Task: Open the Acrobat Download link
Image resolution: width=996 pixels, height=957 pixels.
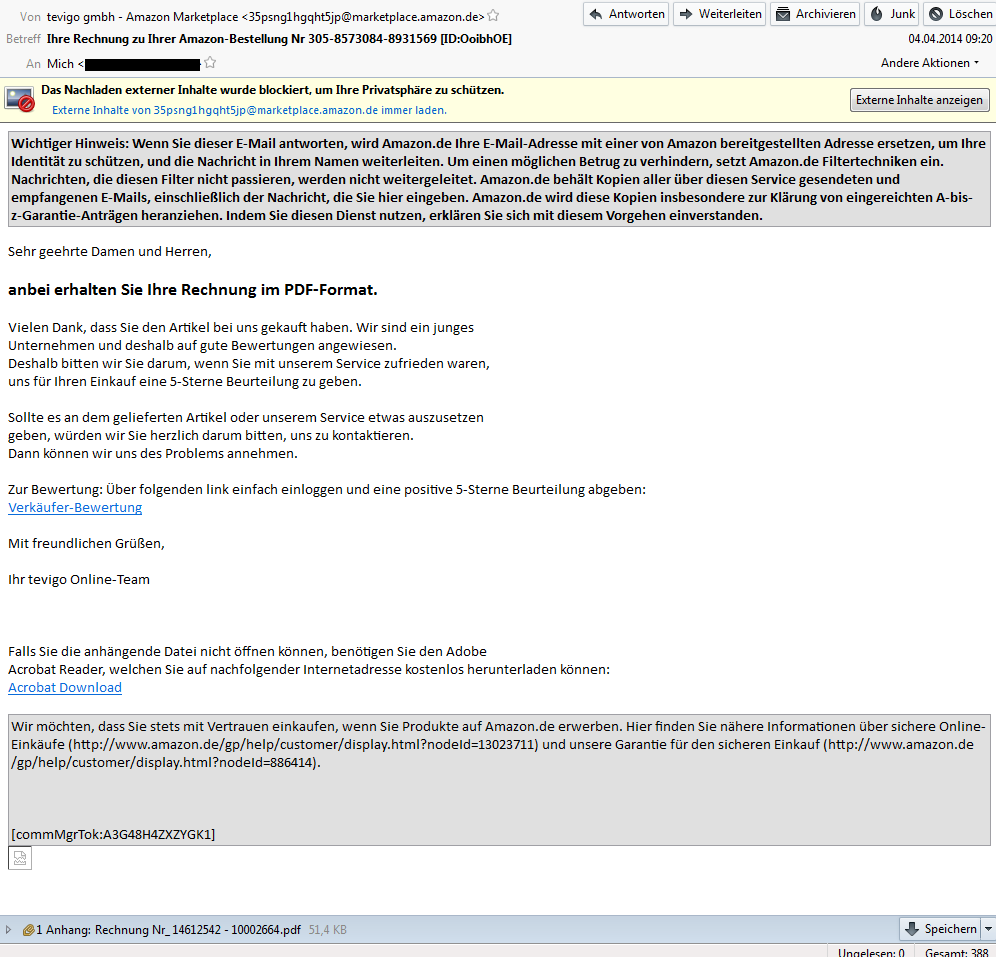Action: click(x=65, y=687)
